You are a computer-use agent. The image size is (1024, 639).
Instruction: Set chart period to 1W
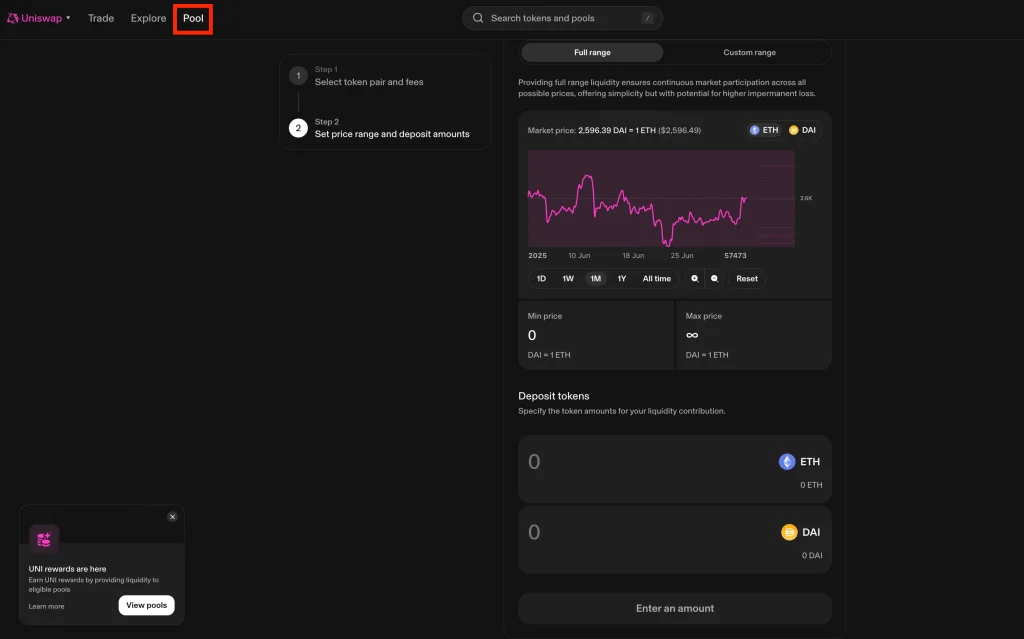point(568,279)
